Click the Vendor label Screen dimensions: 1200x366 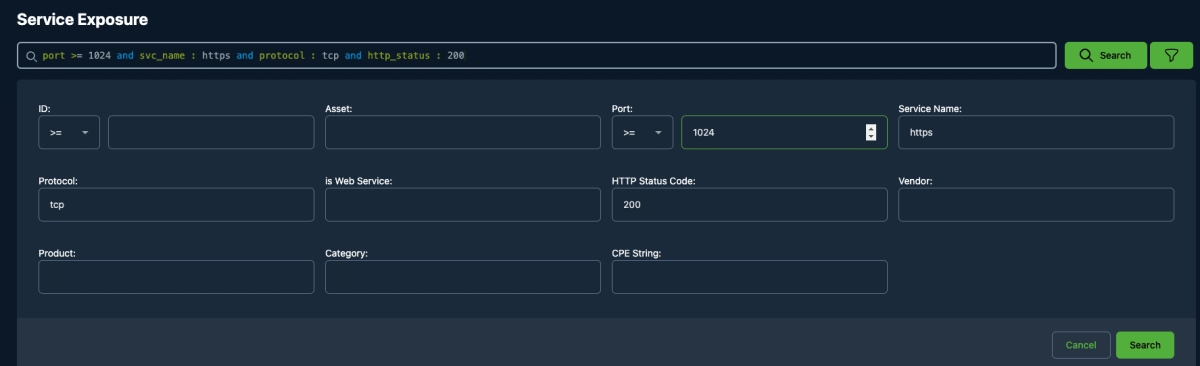click(x=915, y=181)
